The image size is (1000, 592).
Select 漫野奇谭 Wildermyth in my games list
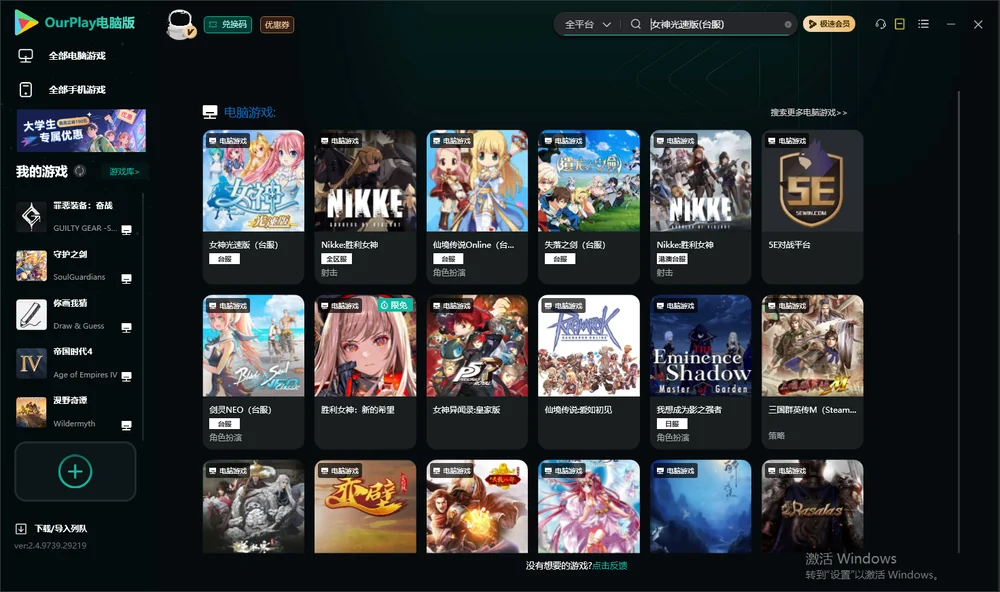(75, 412)
